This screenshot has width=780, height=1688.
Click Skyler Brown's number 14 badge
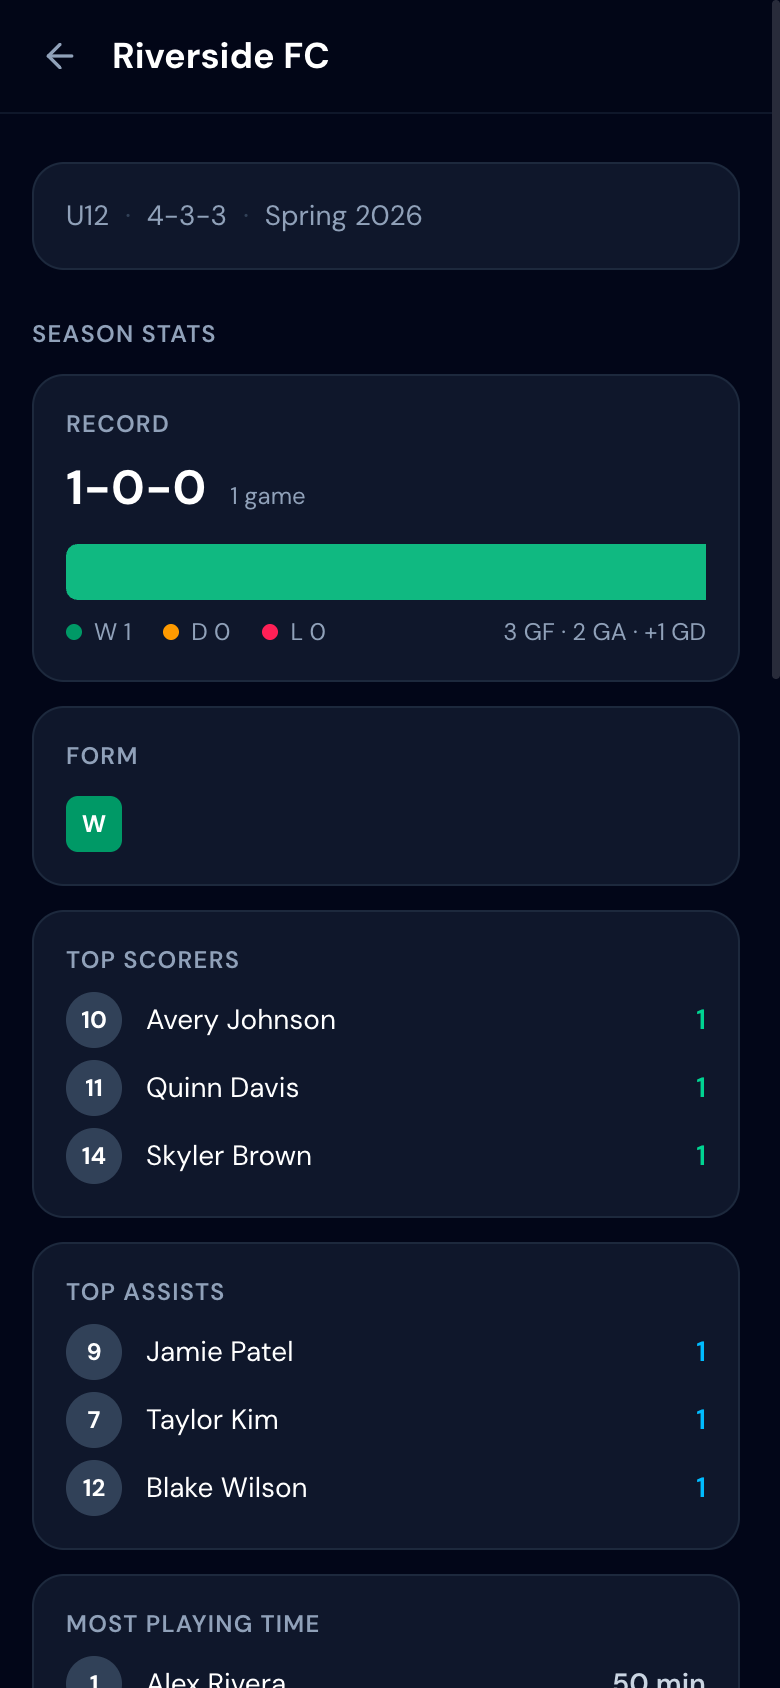(x=94, y=1156)
